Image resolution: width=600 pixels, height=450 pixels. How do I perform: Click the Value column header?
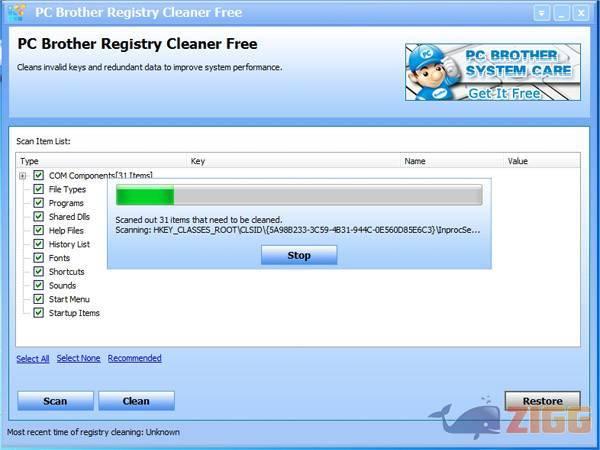pyautogui.click(x=542, y=161)
